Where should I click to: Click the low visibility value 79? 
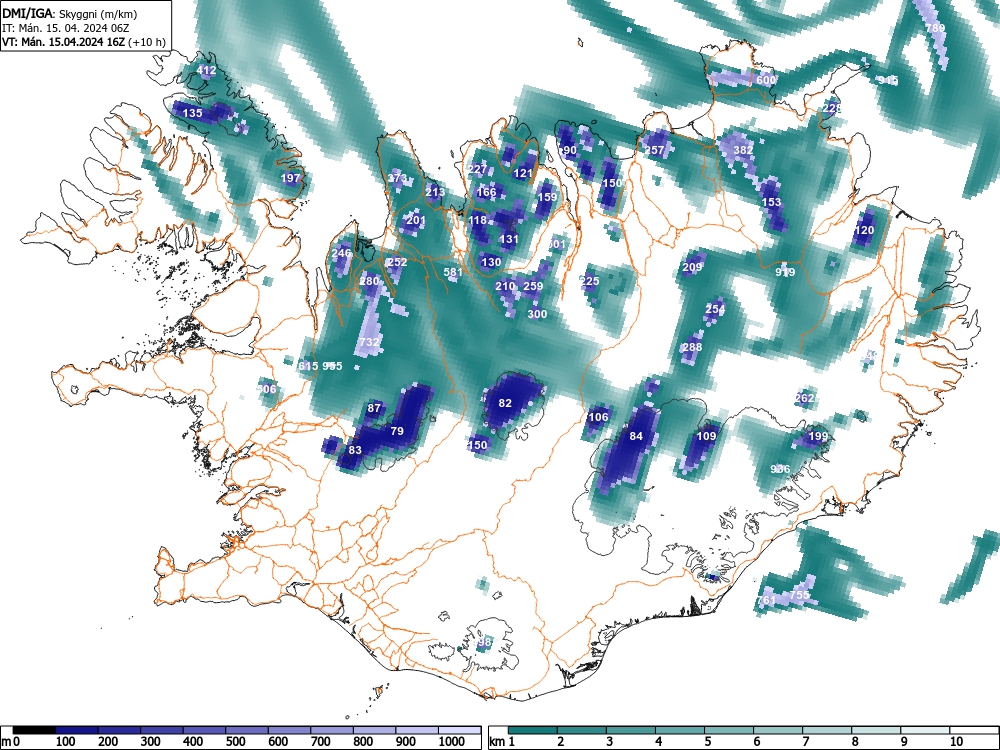click(397, 431)
